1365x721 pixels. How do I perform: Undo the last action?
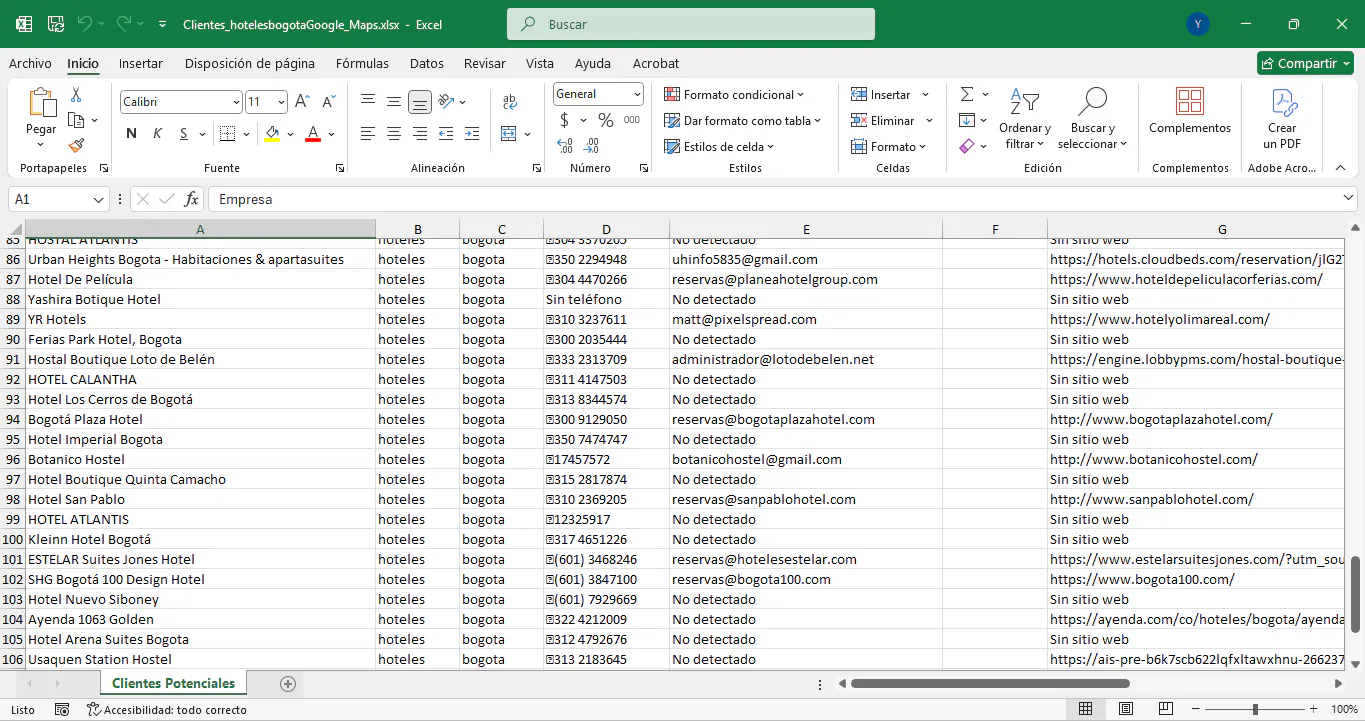pos(85,24)
